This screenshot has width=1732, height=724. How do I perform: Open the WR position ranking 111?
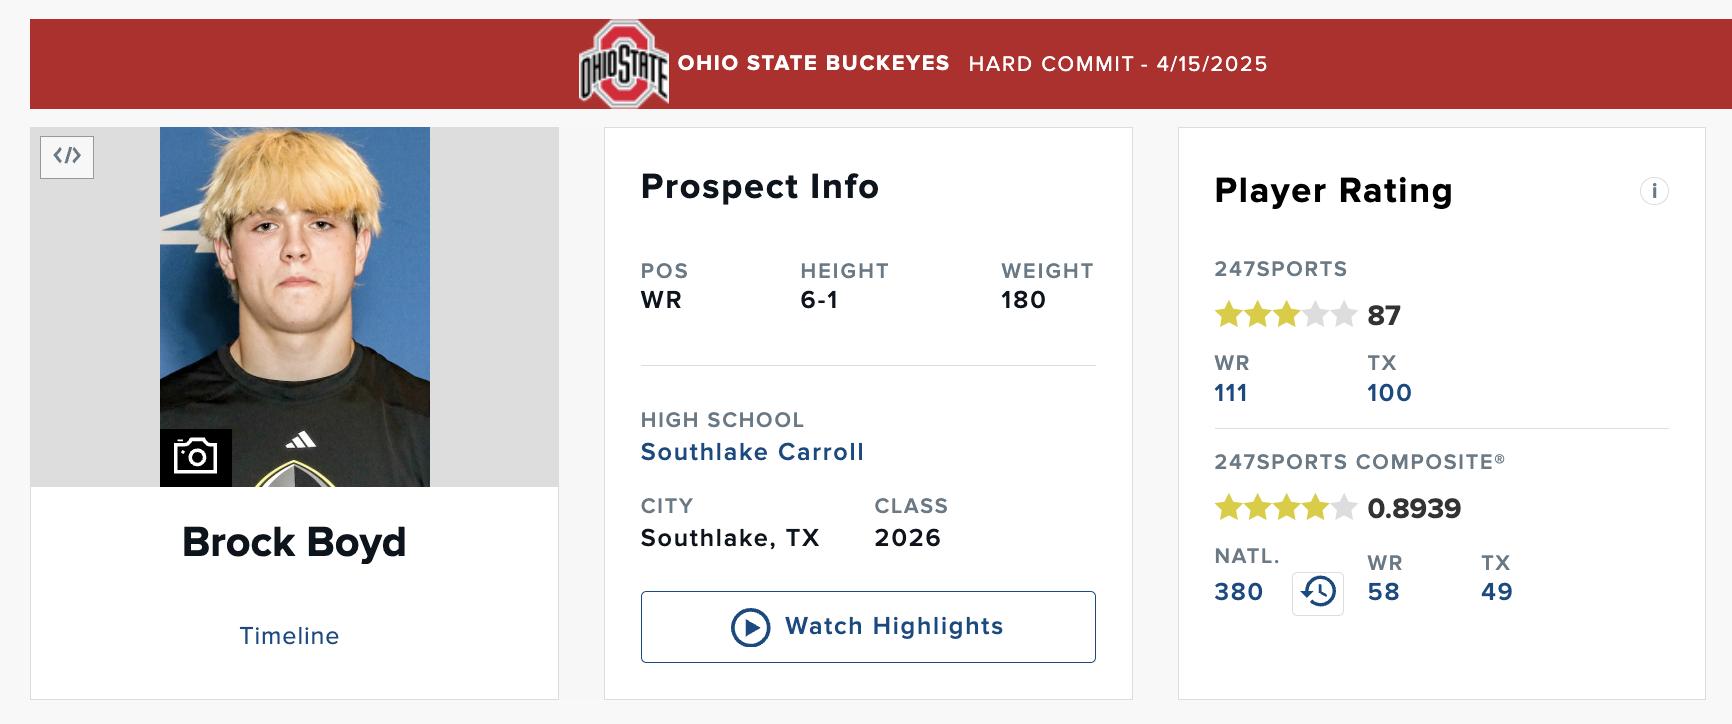pyautogui.click(x=1231, y=393)
